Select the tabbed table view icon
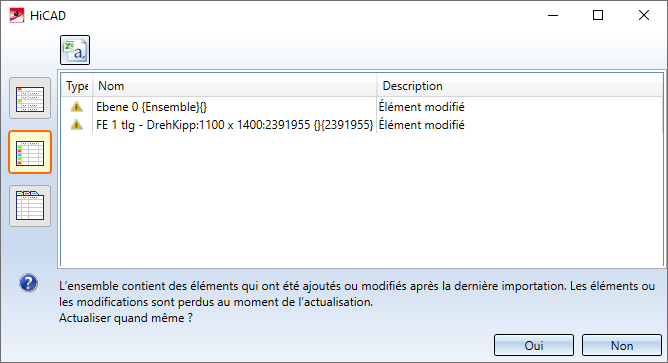 tap(30, 206)
